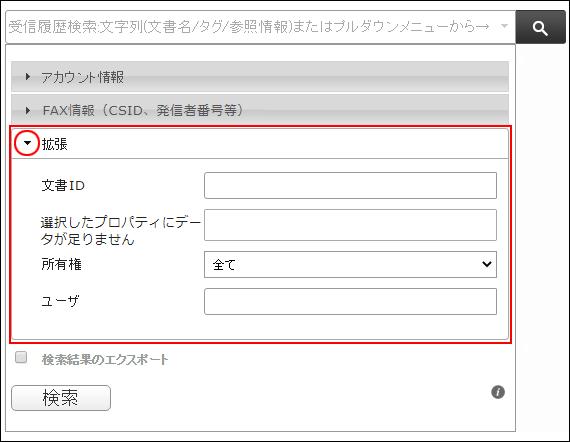Click the 拡張 header label
570x442 pixels.
coord(55,144)
